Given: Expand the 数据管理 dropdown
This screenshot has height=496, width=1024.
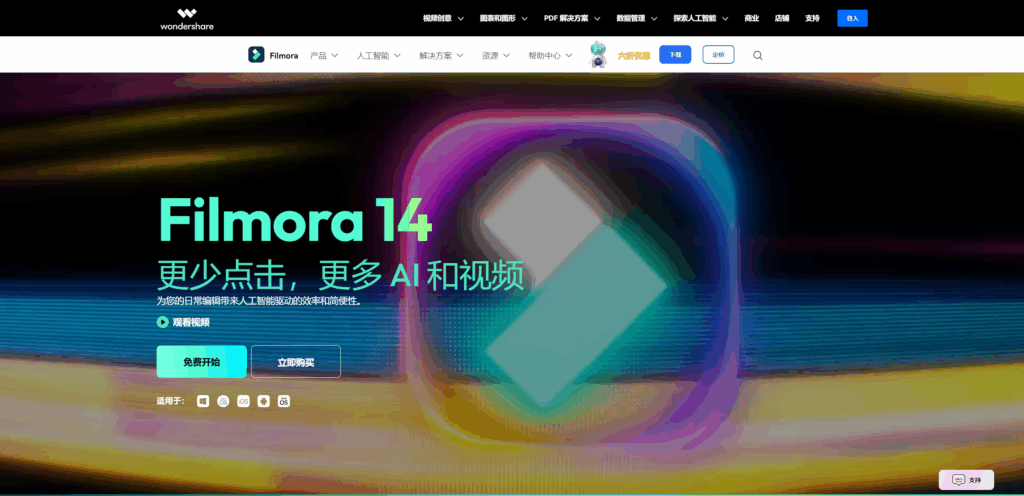Looking at the screenshot, I should 637,18.
